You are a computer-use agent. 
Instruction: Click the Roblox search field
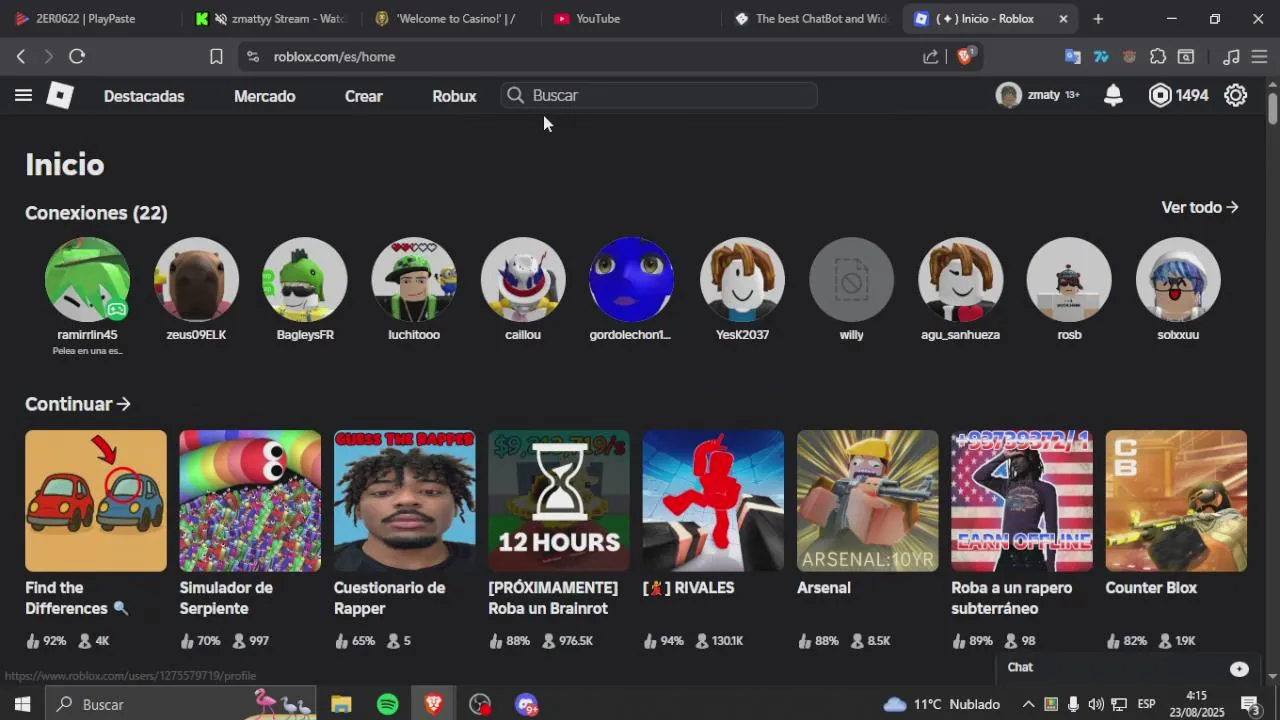coord(660,95)
